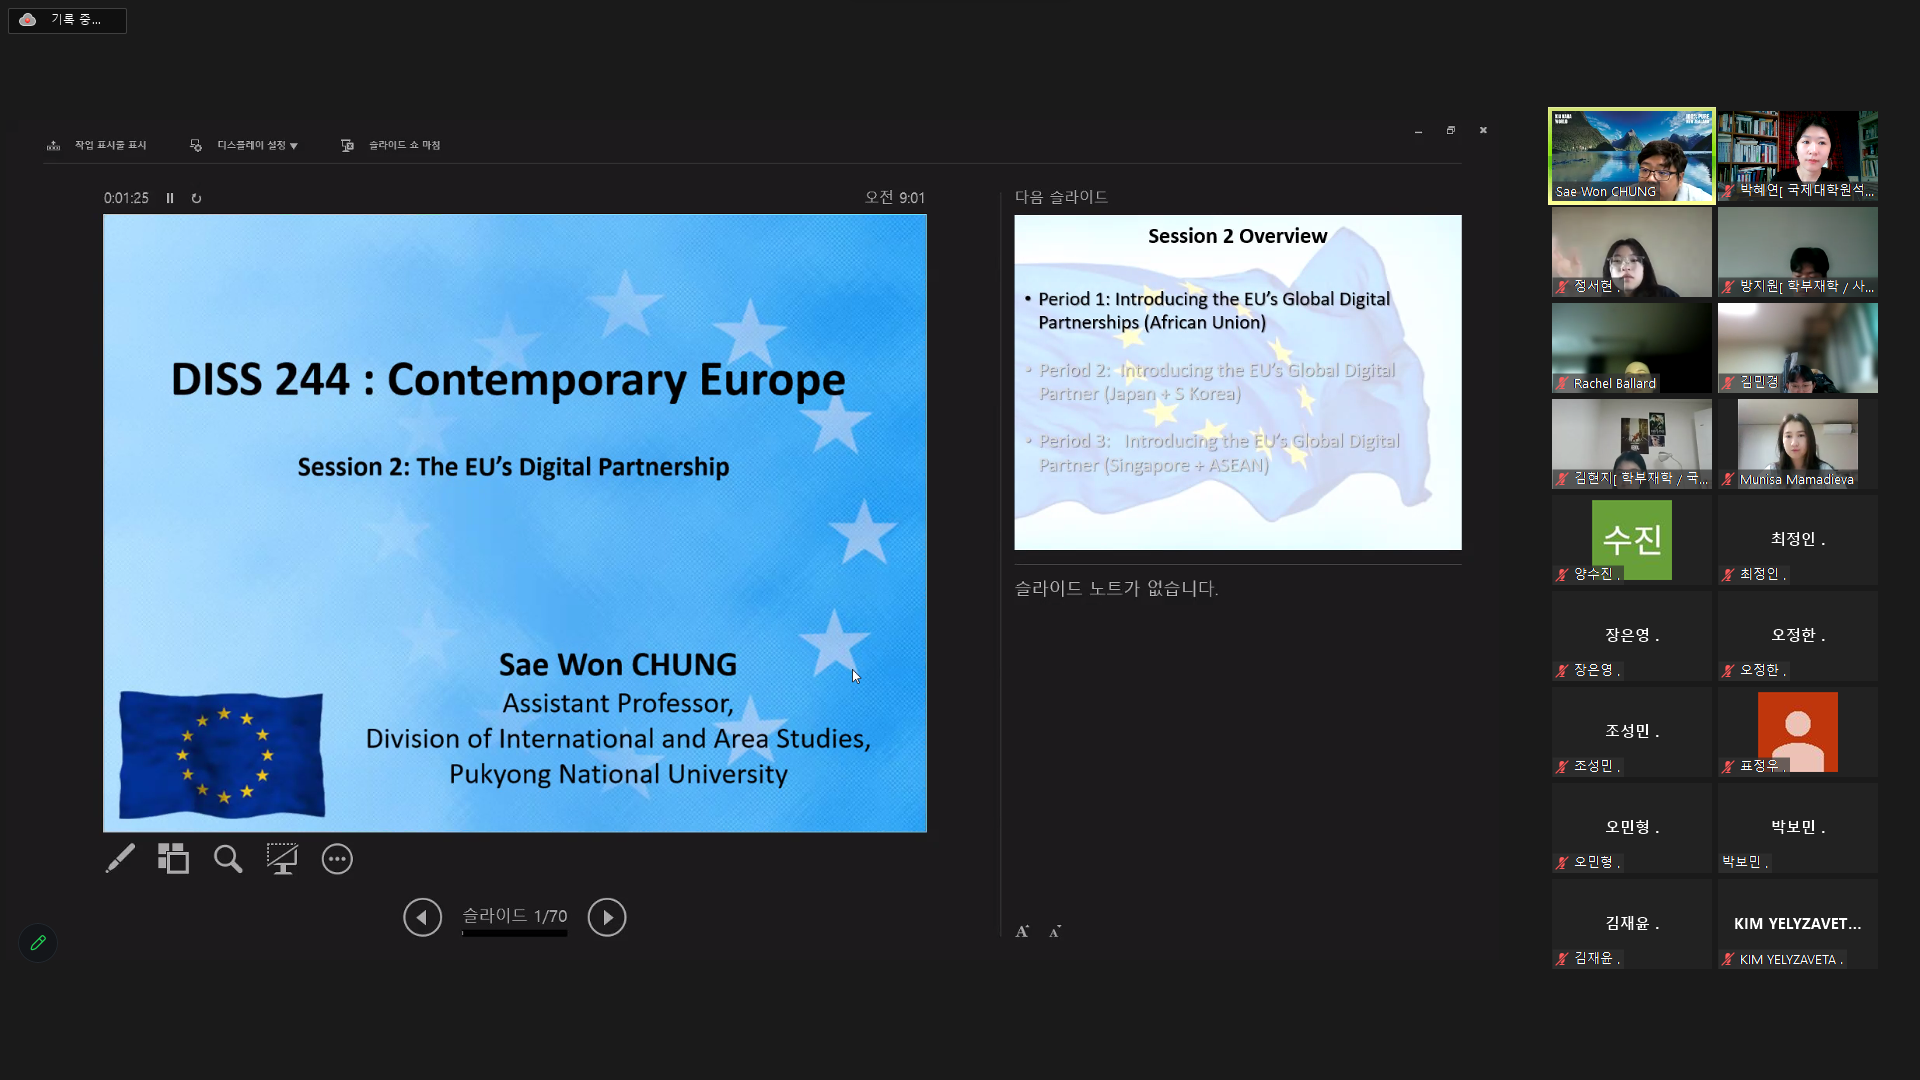Select the pen and laser pointer tool
Screen dimensions: 1920x1080
(x=120, y=859)
